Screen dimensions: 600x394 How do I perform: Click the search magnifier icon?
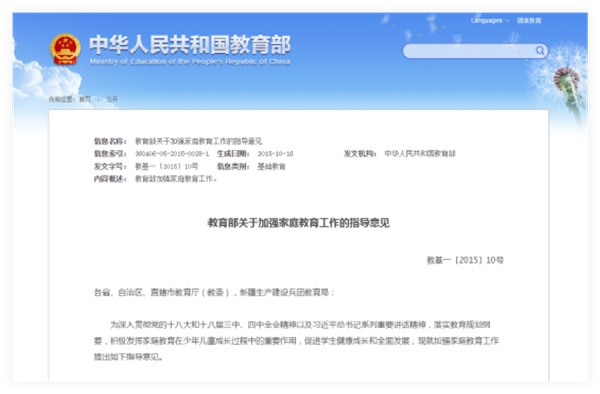540,51
